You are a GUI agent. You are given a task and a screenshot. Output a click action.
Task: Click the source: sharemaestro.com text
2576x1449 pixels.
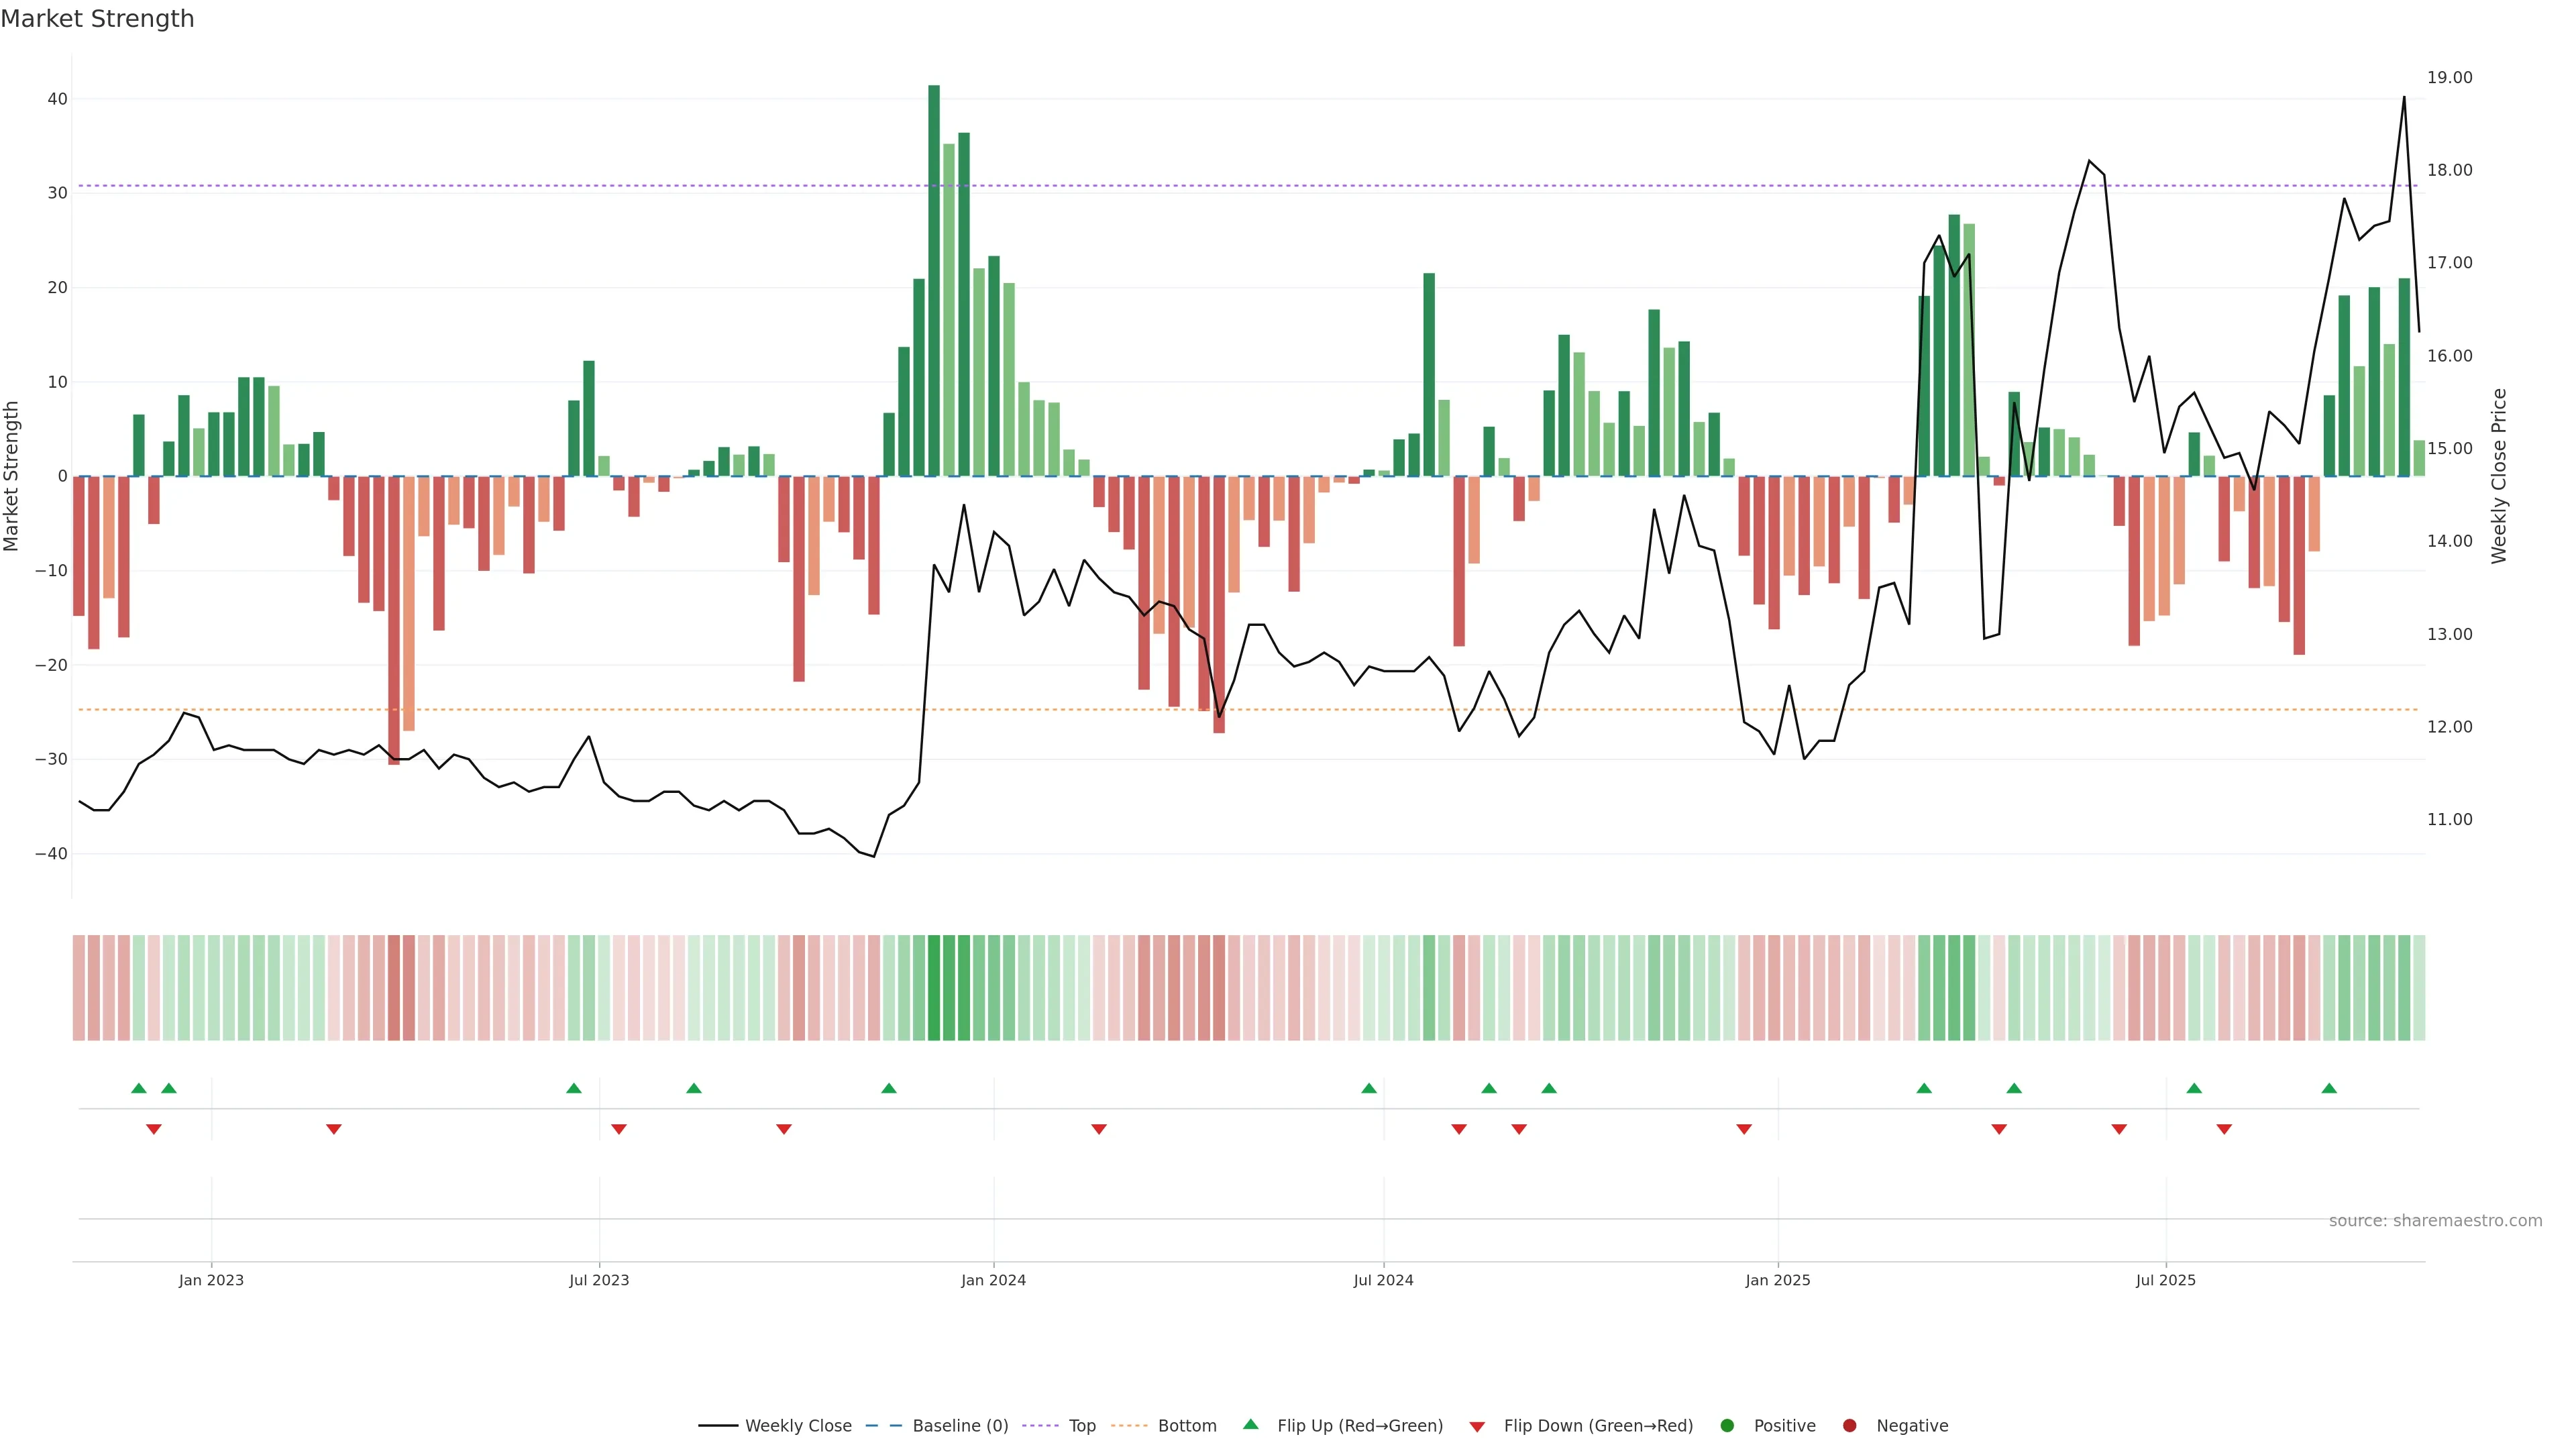point(2435,1221)
